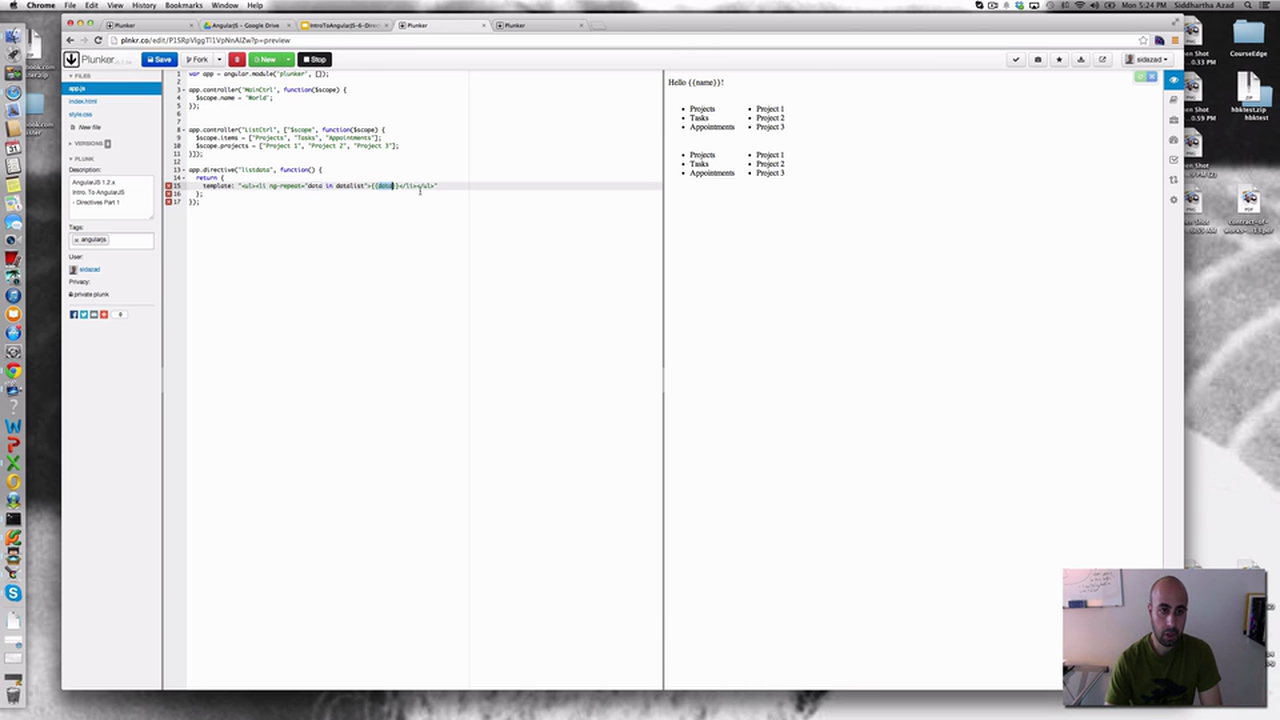Open the Bookmarks menu in menu bar

coord(184,5)
